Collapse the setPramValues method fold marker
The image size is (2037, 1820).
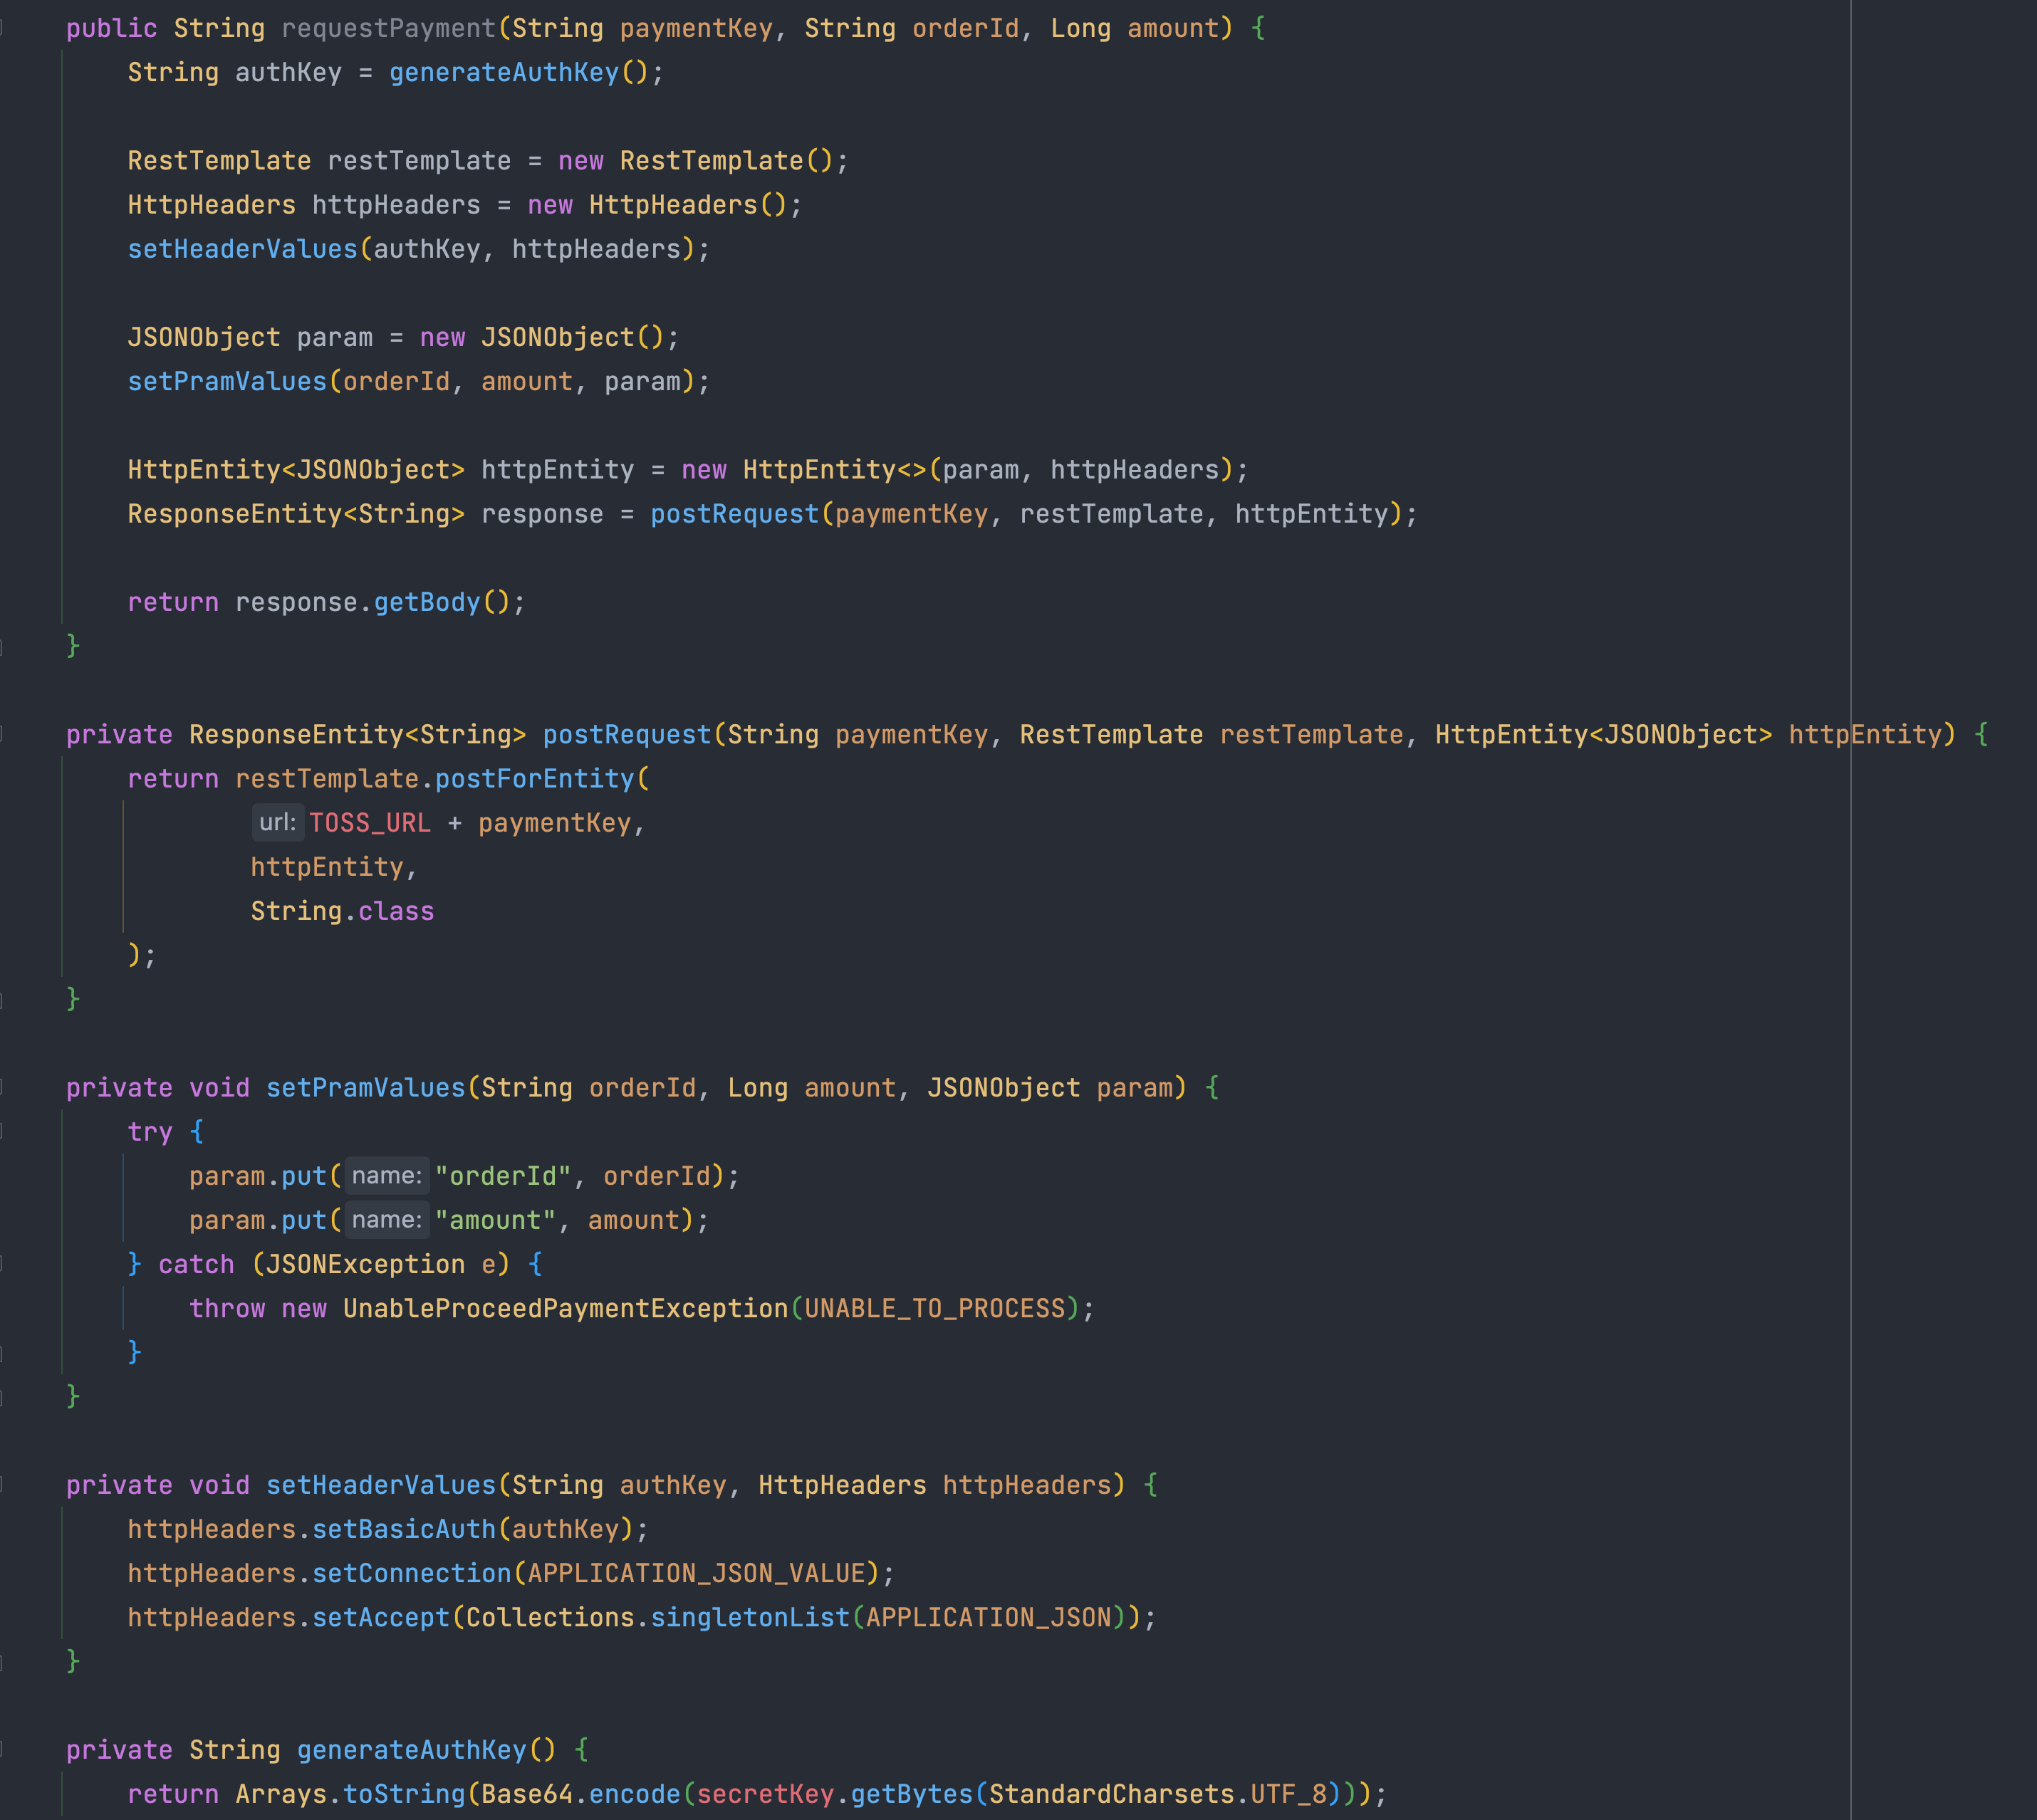3,1088
